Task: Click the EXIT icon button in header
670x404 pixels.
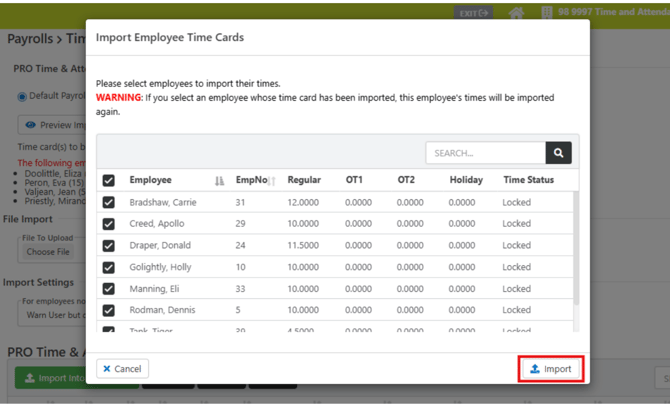Action: 473,13
